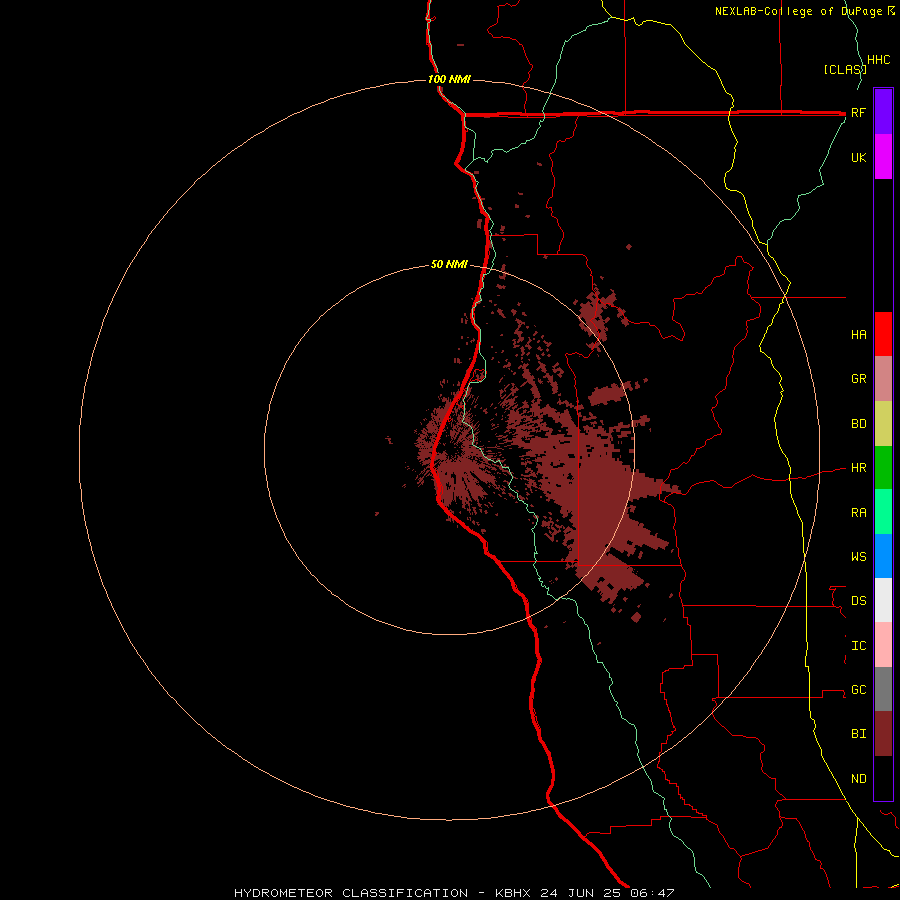Click the DS legend label
The image size is (900, 900).
point(858,601)
